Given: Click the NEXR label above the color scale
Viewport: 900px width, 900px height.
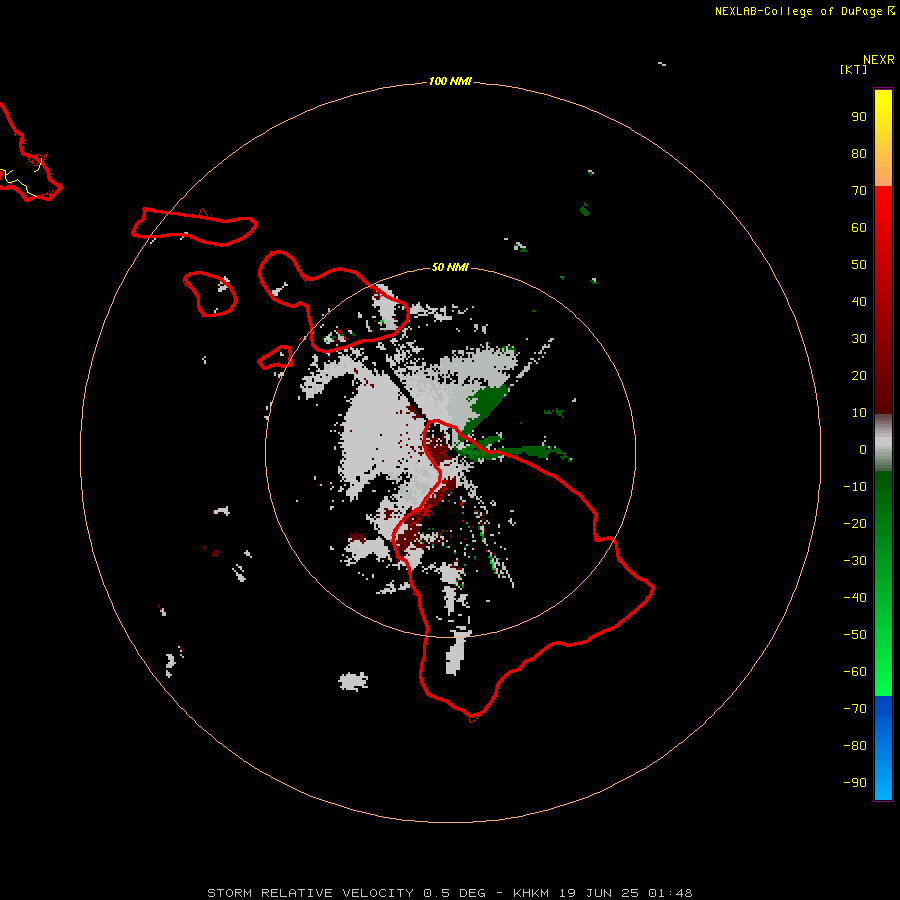Looking at the screenshot, I should [879, 60].
